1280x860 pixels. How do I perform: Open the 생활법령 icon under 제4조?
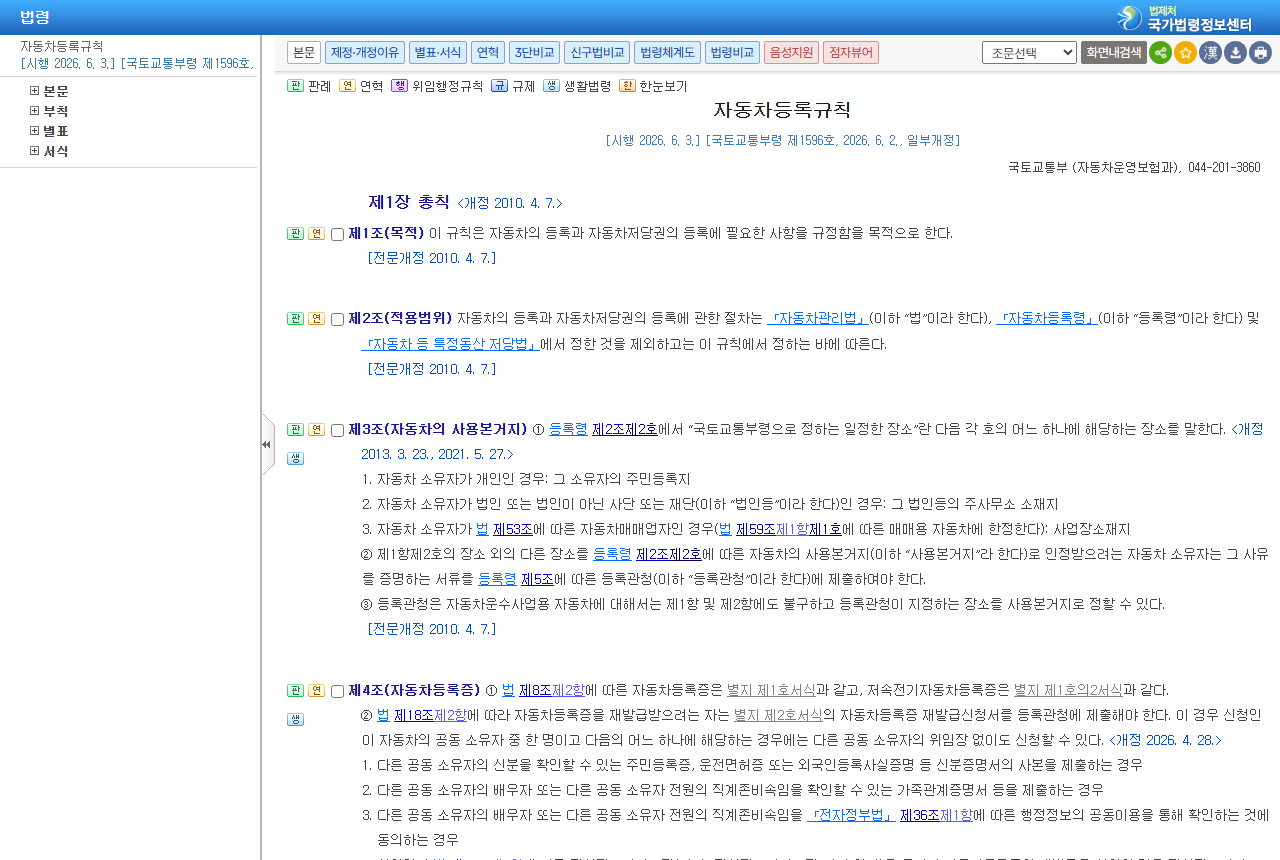point(295,719)
